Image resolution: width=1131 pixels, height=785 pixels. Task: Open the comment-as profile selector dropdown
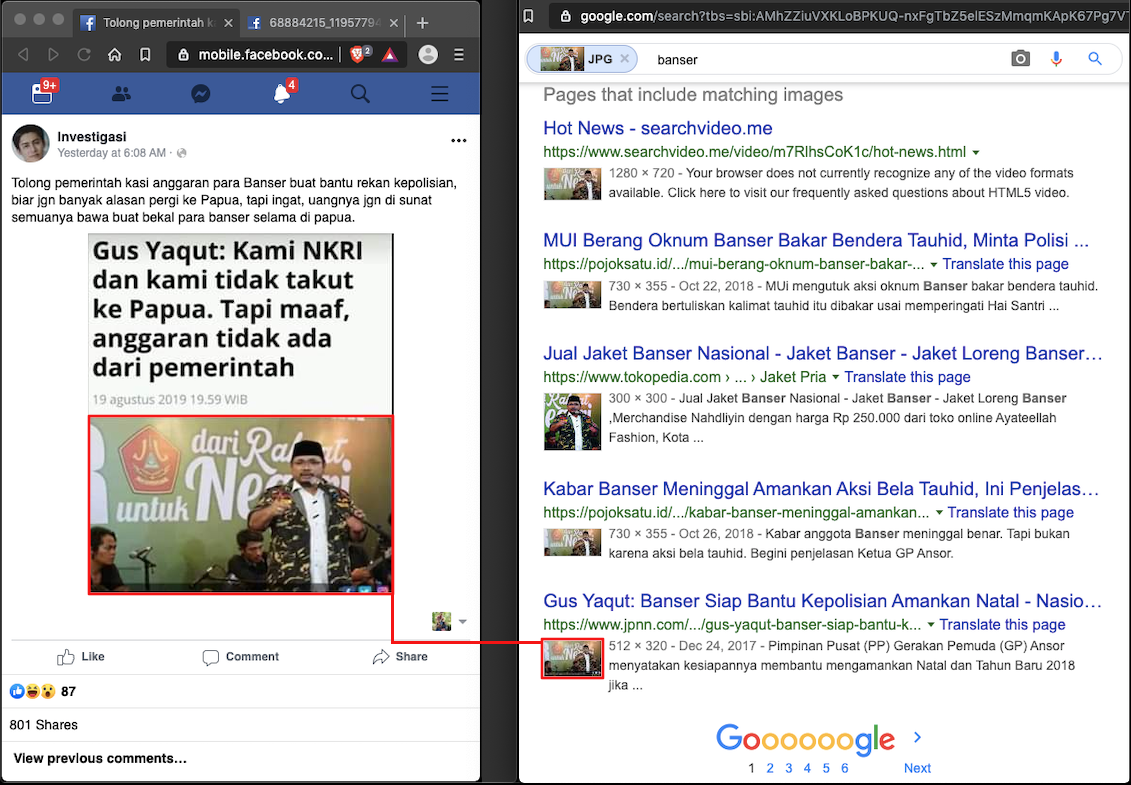(x=449, y=621)
